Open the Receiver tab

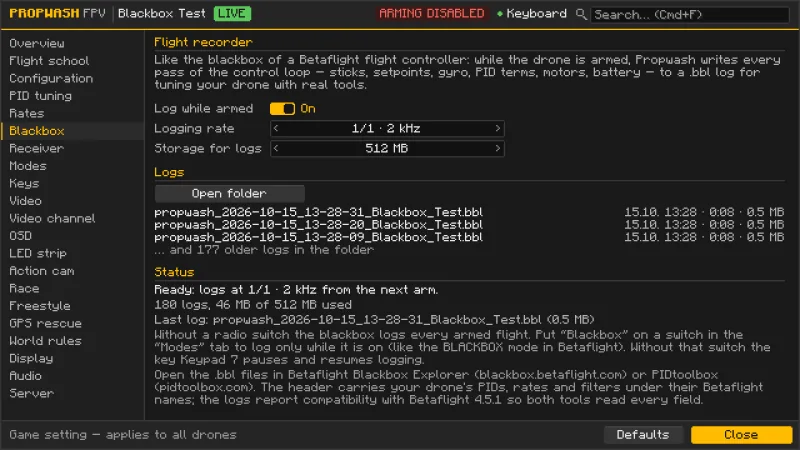pyautogui.click(x=72, y=148)
